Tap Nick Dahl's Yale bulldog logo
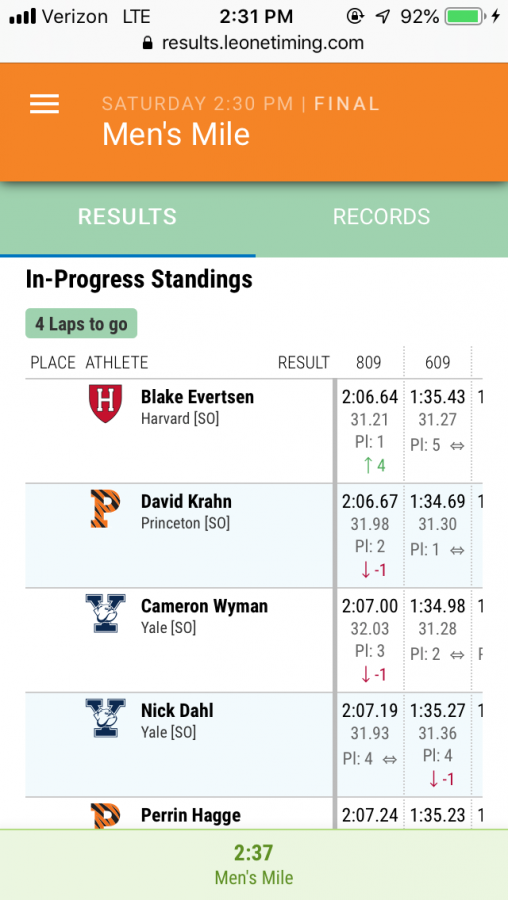This screenshot has height=900, width=508. point(105,717)
